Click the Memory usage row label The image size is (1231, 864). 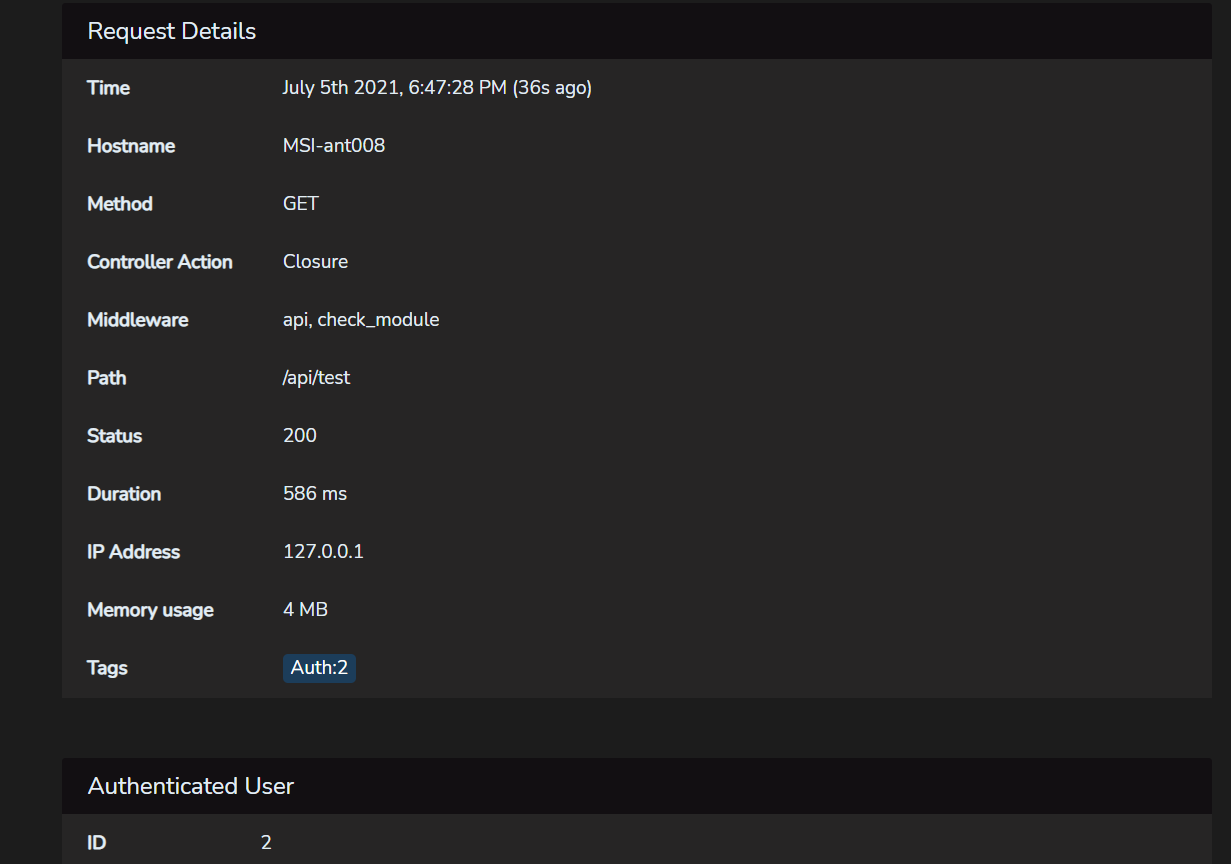coord(150,609)
